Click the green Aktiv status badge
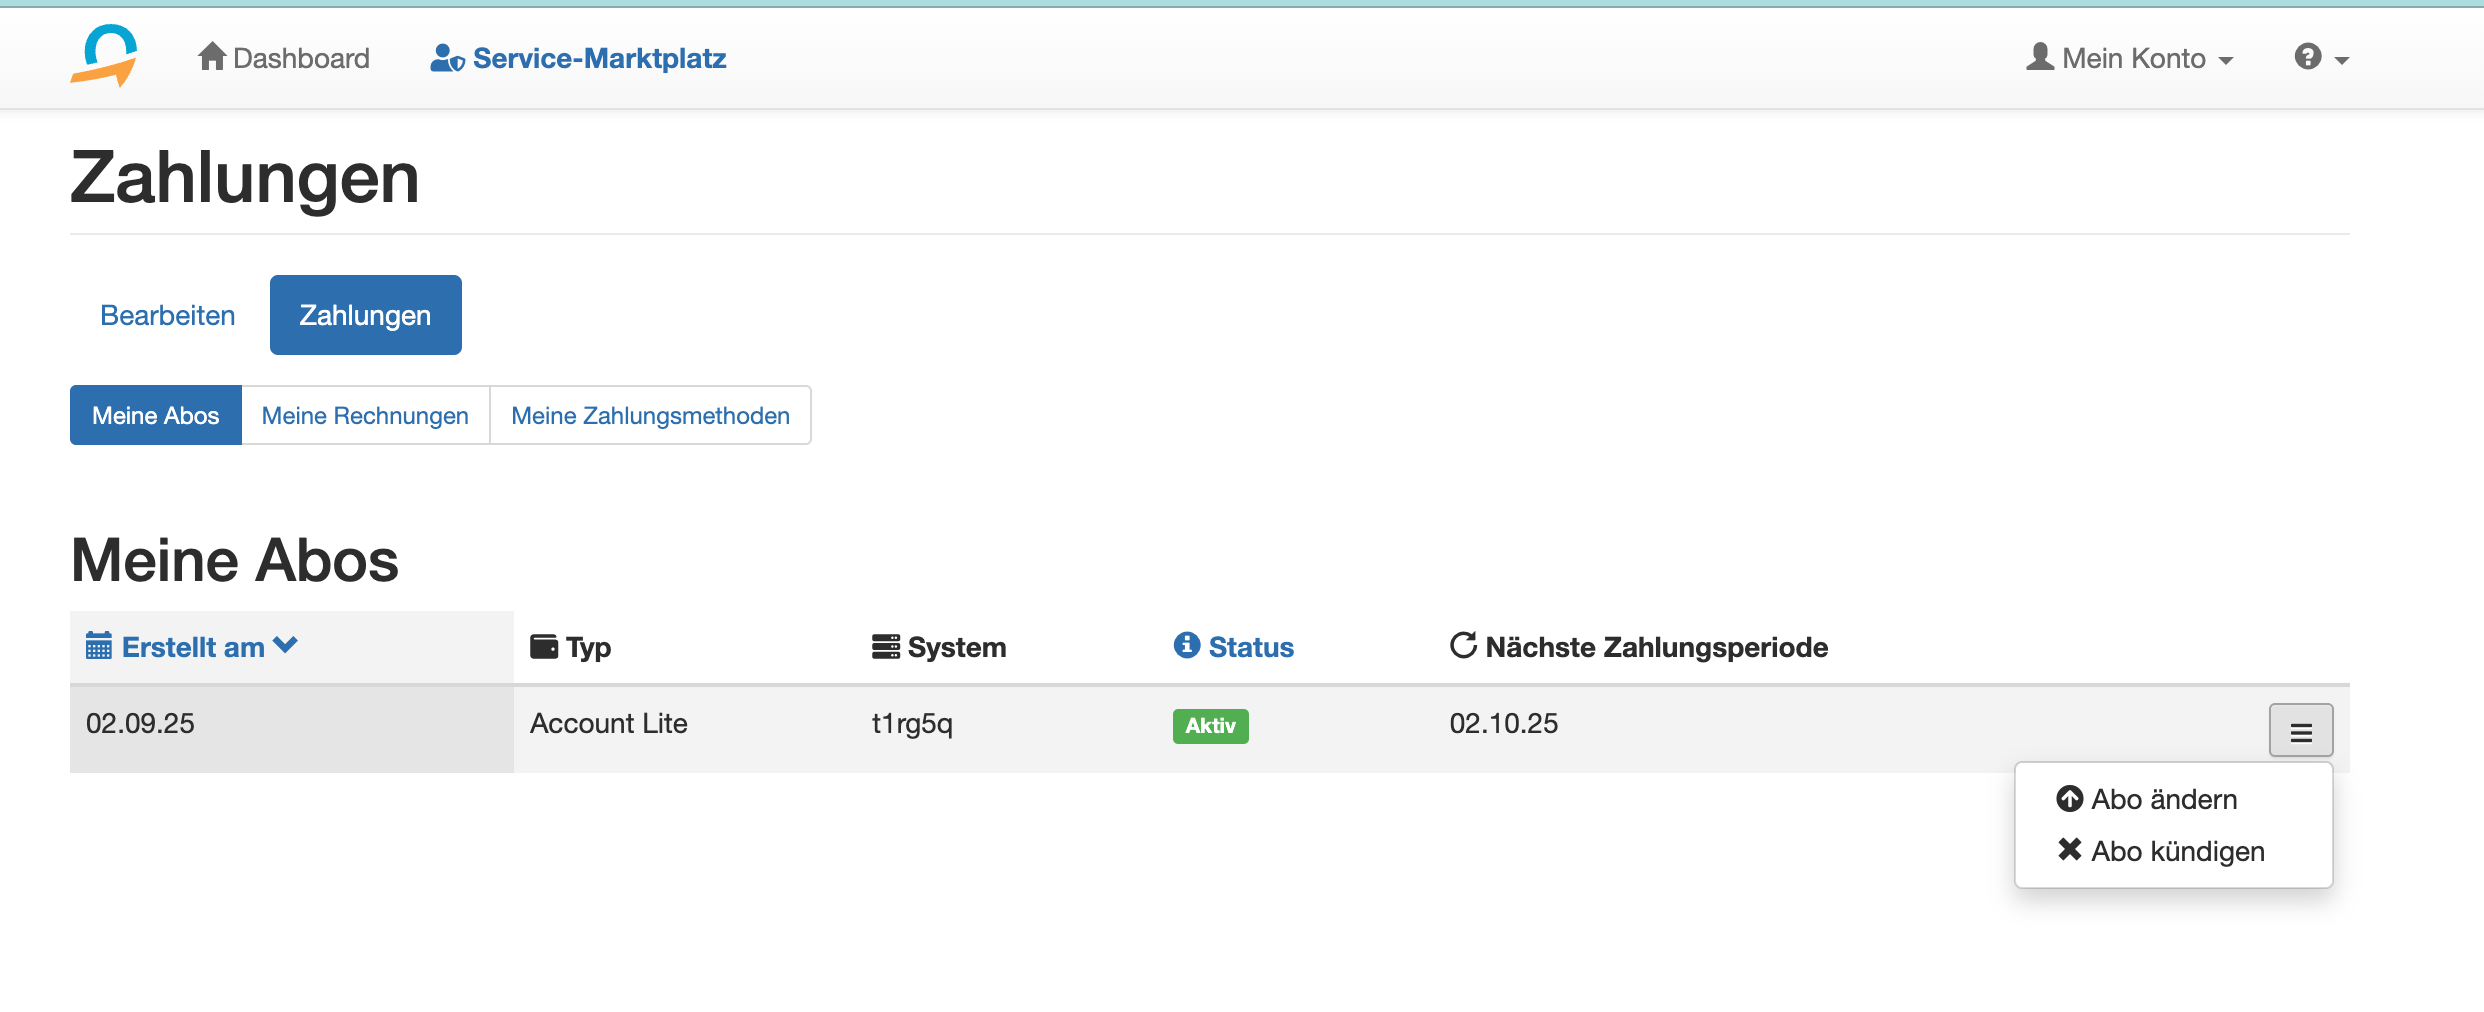The width and height of the screenshot is (2484, 1012). pyautogui.click(x=1210, y=725)
